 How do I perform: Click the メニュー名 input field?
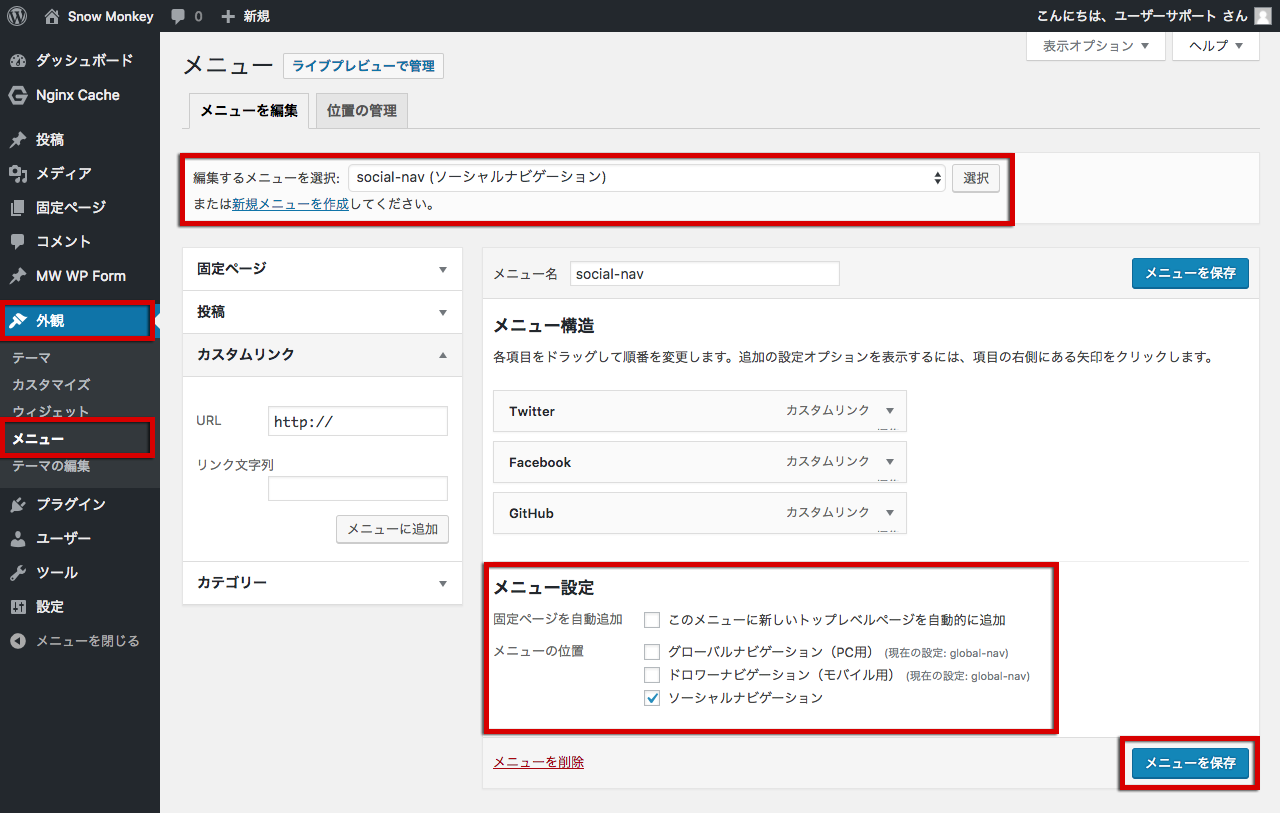705,273
